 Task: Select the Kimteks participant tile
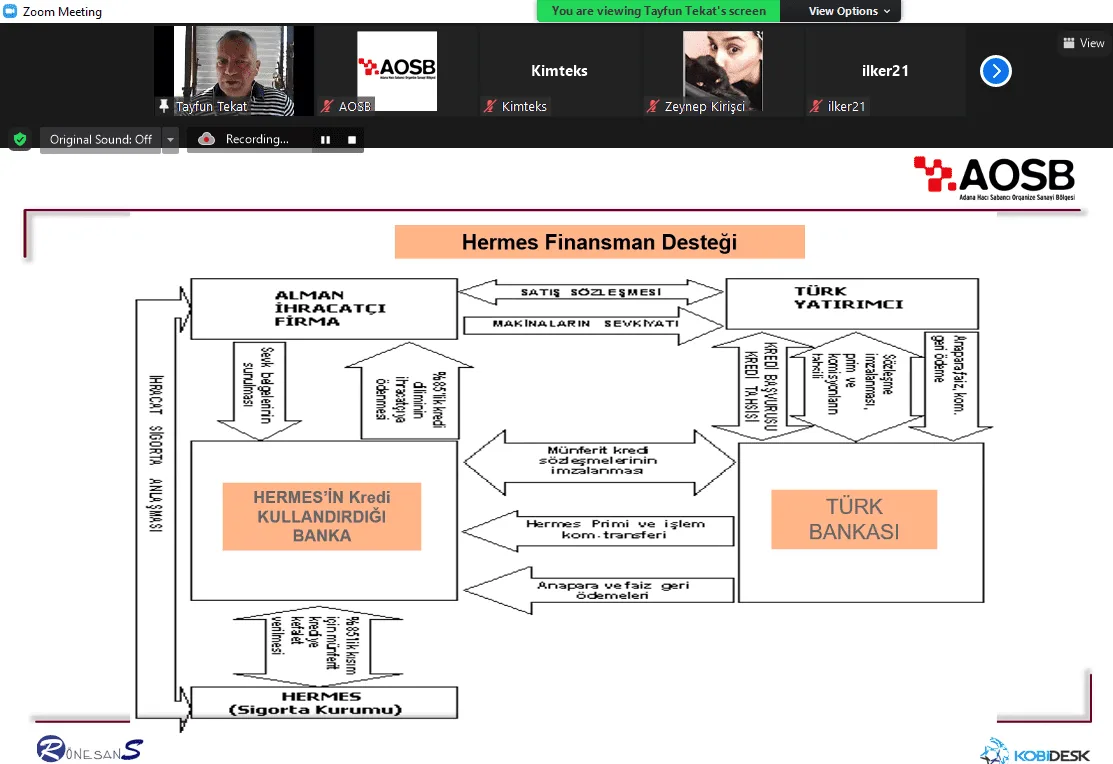(559, 70)
